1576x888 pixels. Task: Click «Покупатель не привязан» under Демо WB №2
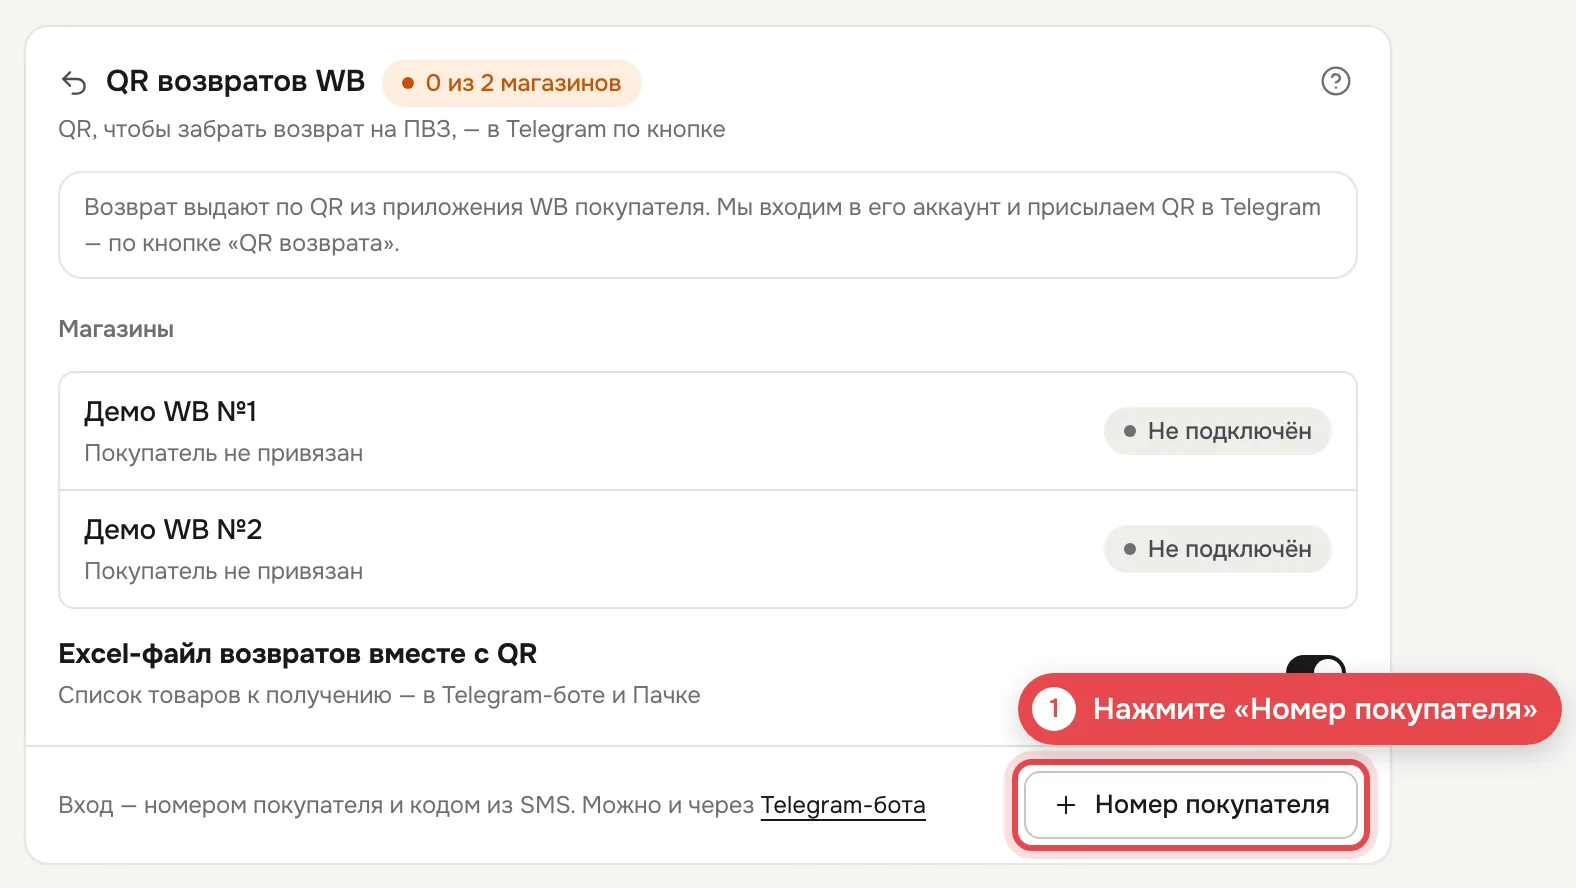[x=223, y=571]
